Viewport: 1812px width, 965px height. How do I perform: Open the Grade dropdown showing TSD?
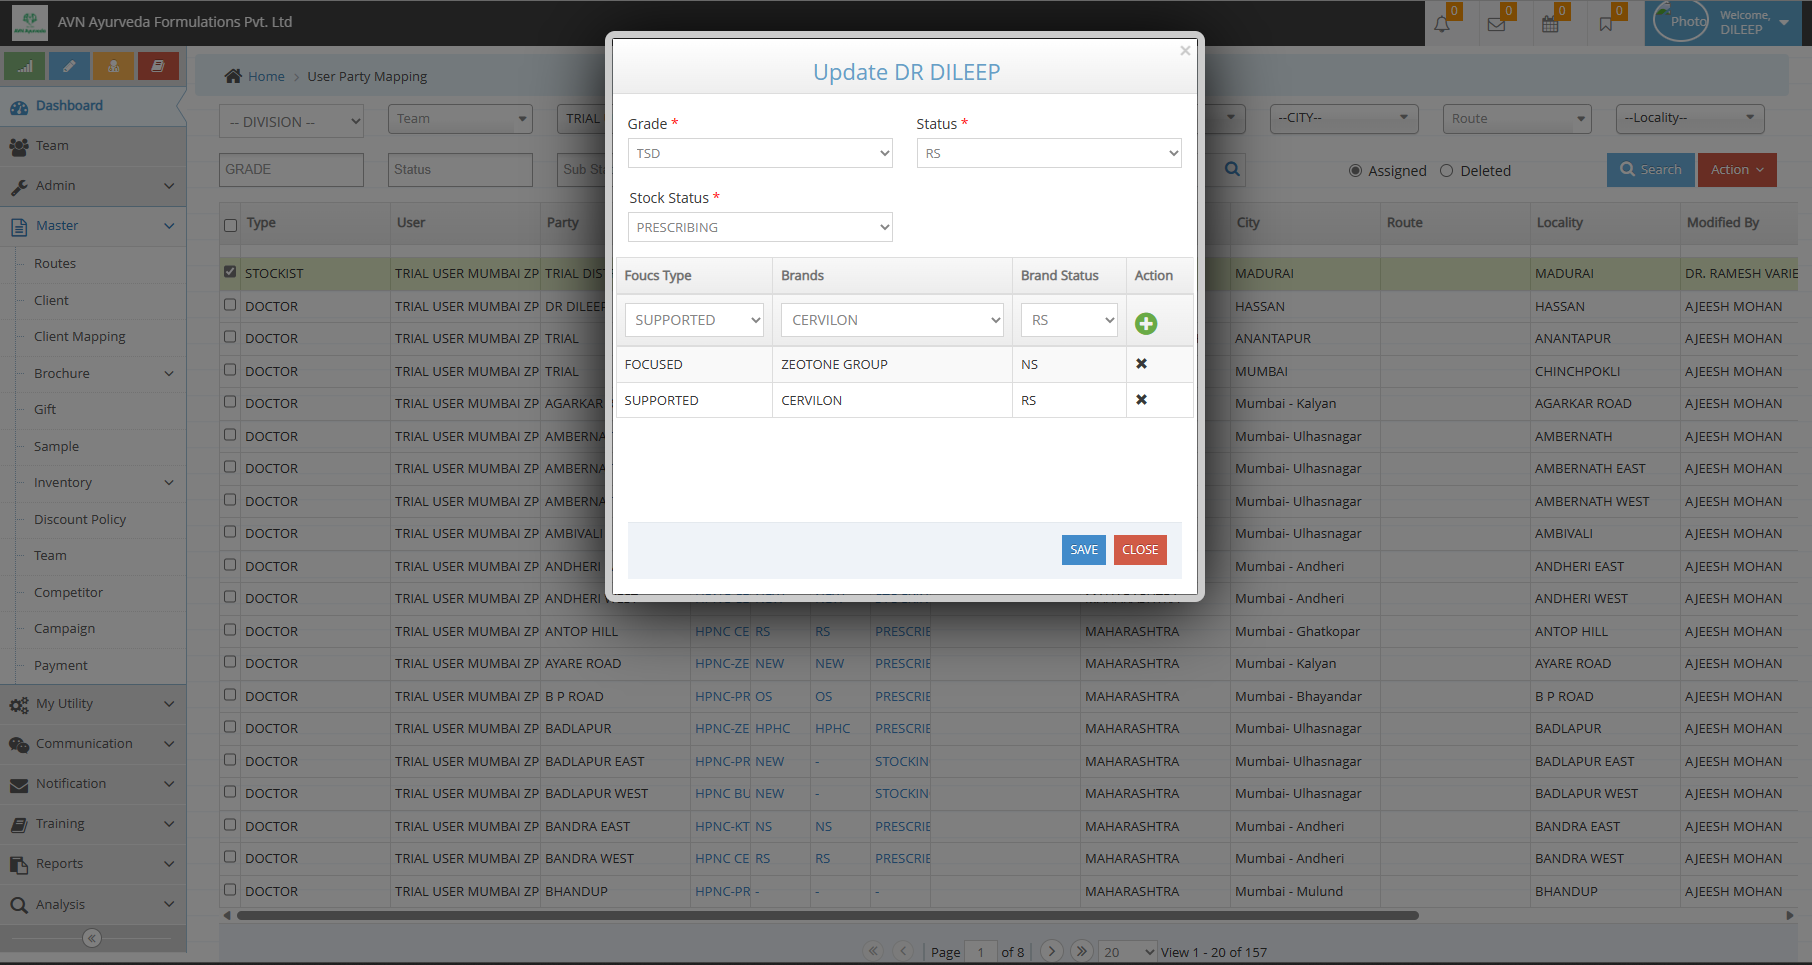click(x=760, y=153)
